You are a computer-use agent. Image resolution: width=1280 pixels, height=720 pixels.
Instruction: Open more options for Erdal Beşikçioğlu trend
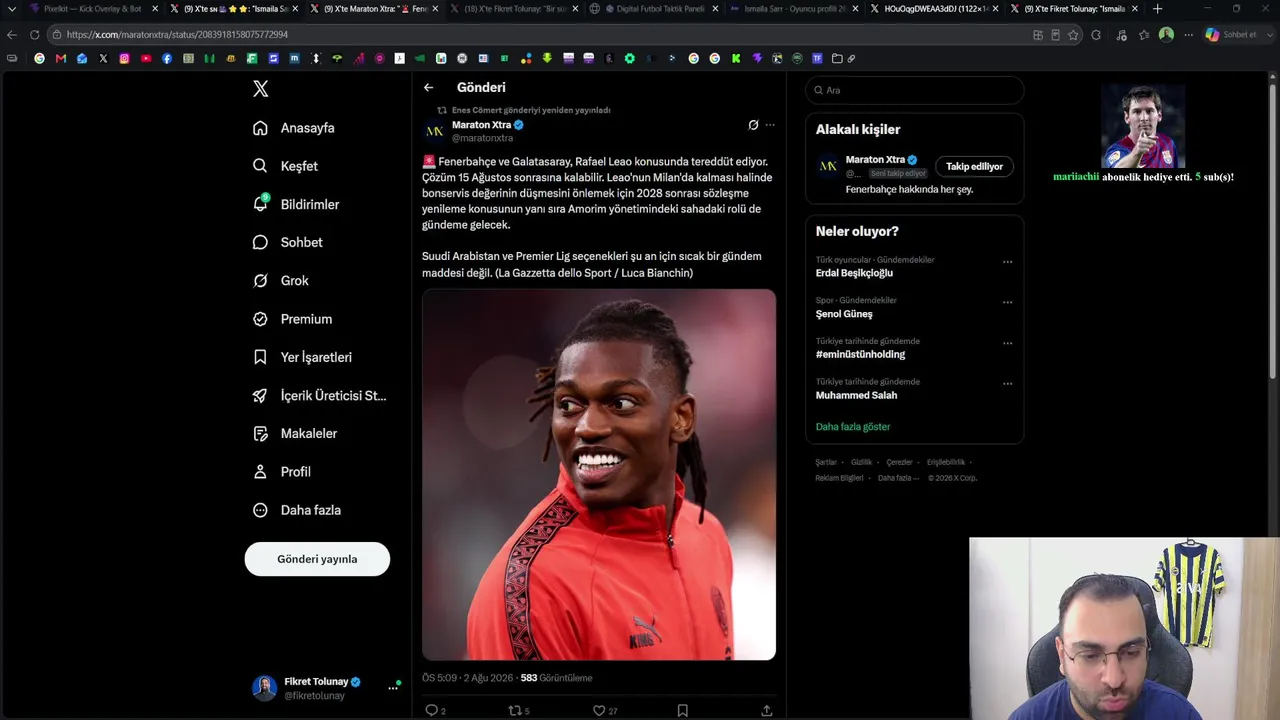click(1007, 262)
